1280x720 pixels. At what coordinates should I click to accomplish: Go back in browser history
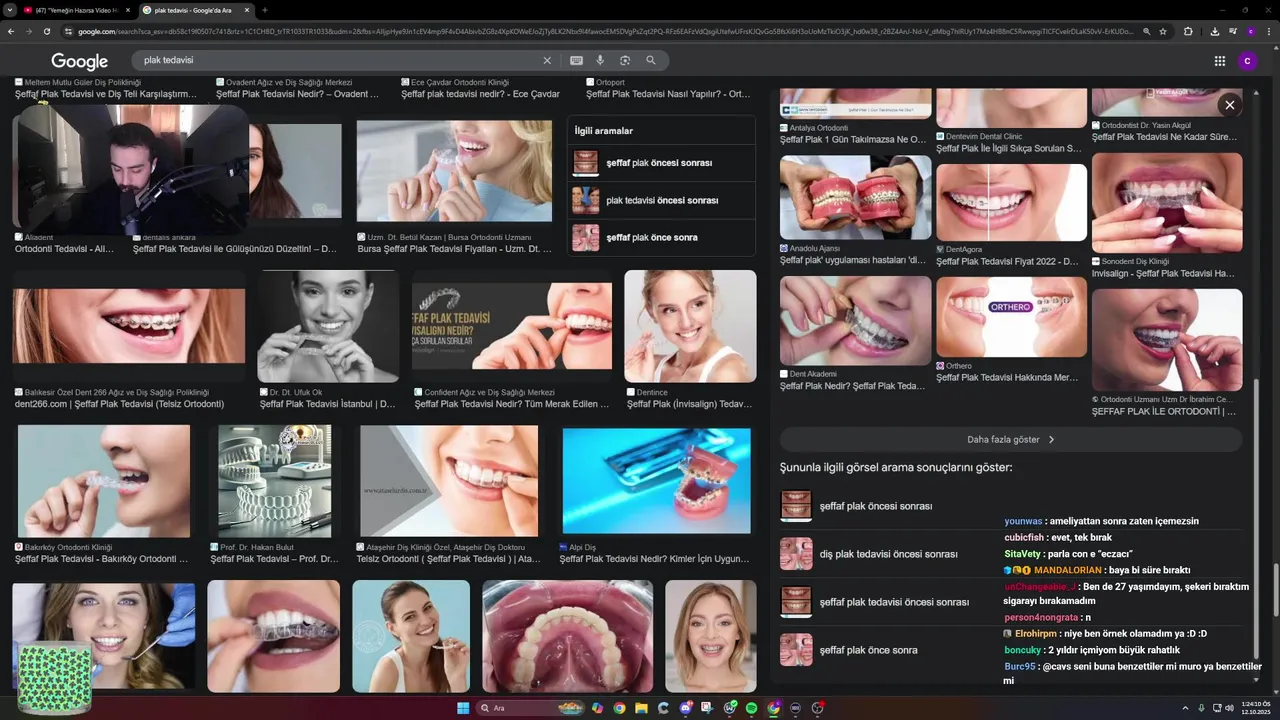tap(11, 31)
